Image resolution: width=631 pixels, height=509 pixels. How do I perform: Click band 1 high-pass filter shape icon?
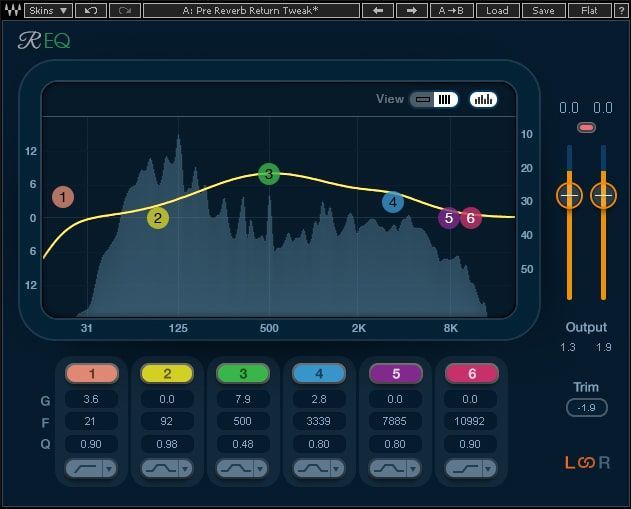tap(84, 468)
